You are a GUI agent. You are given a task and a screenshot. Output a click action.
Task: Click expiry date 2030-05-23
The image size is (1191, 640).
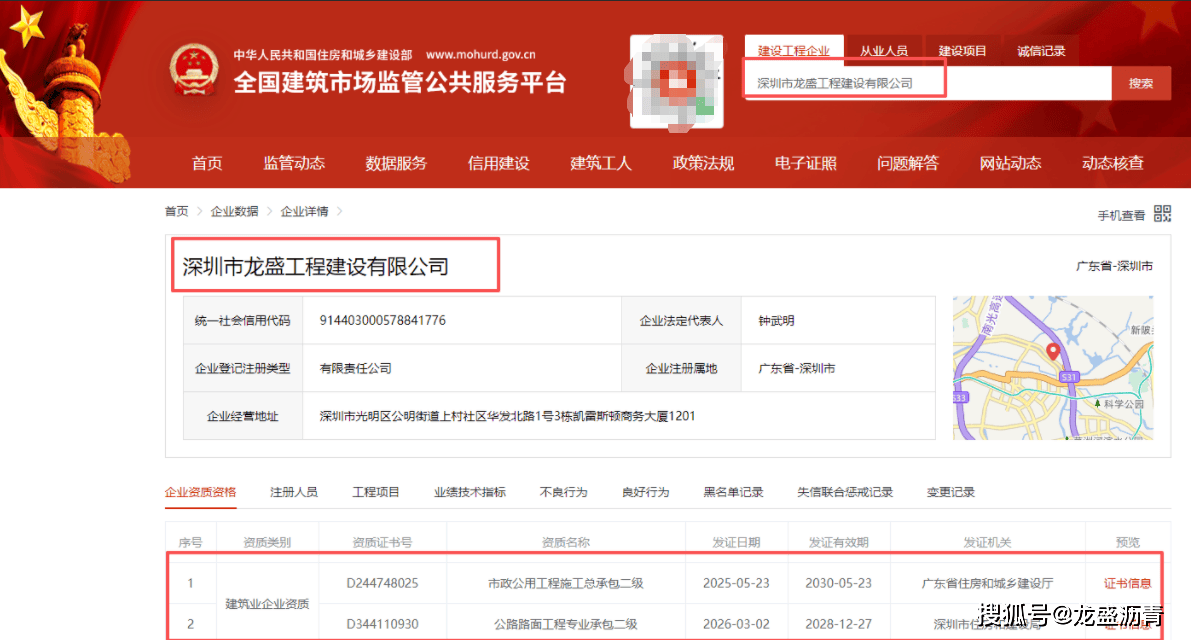[x=839, y=583]
